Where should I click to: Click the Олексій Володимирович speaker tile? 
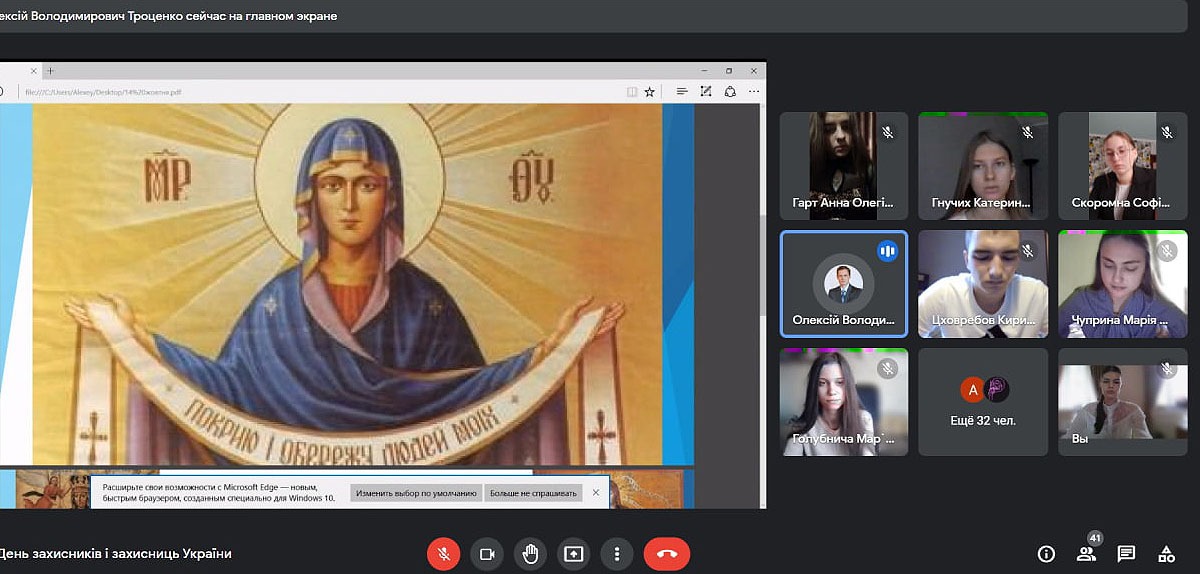pyautogui.click(x=843, y=284)
